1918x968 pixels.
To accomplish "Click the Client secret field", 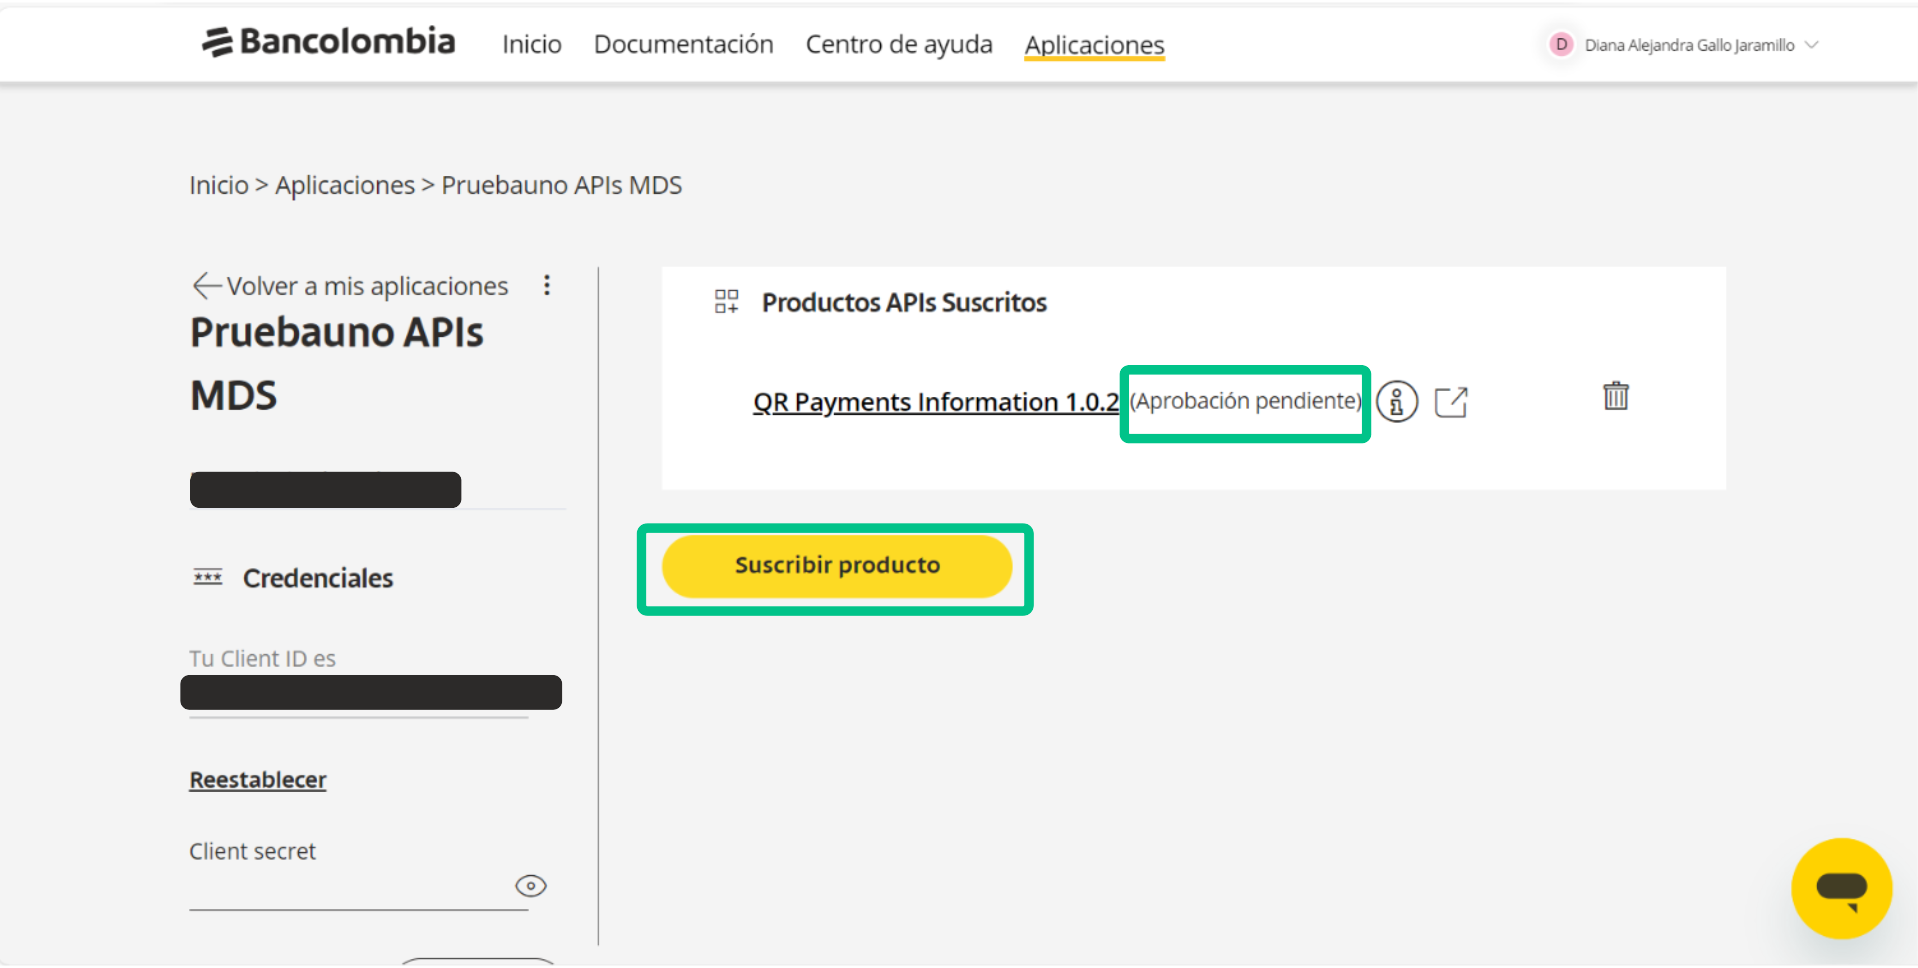I will pos(358,888).
